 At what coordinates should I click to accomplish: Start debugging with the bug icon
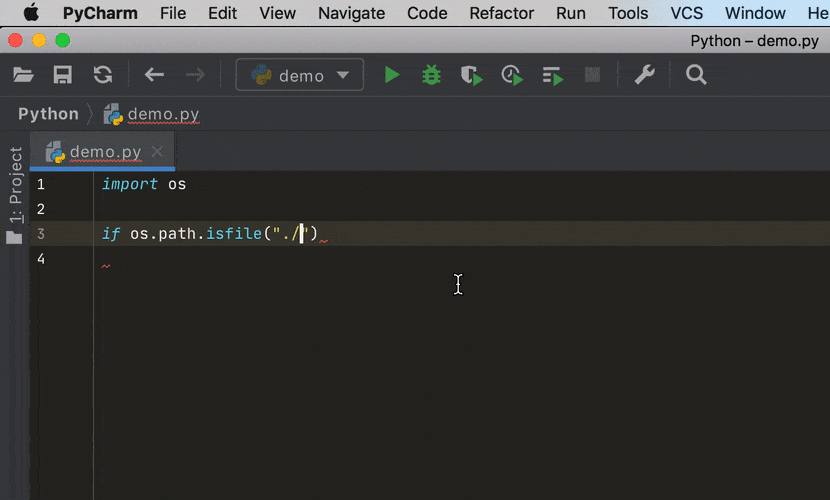431,75
